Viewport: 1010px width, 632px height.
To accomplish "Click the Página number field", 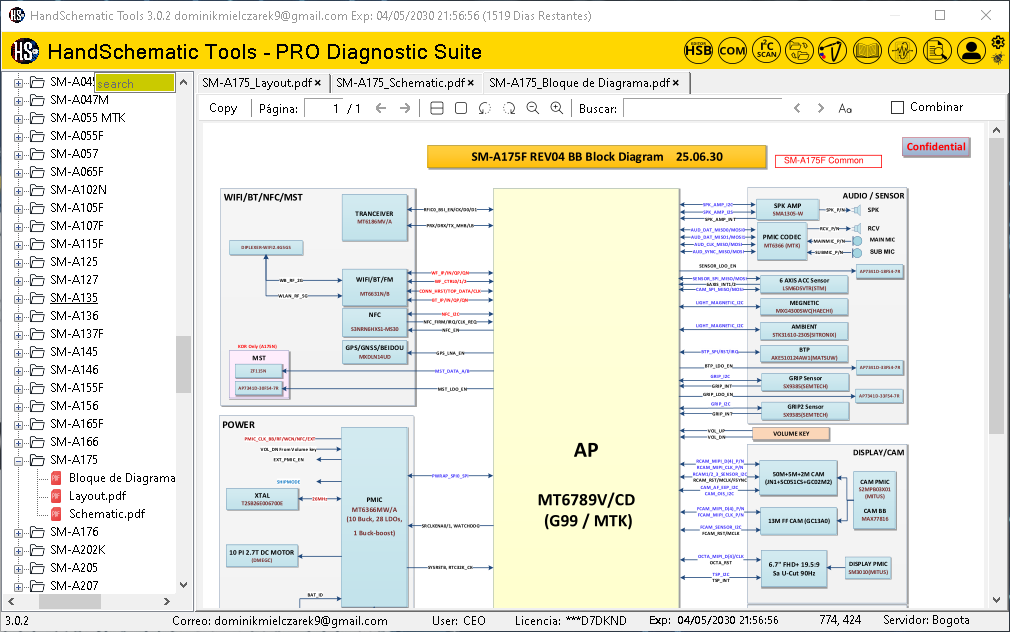I will (x=324, y=108).
